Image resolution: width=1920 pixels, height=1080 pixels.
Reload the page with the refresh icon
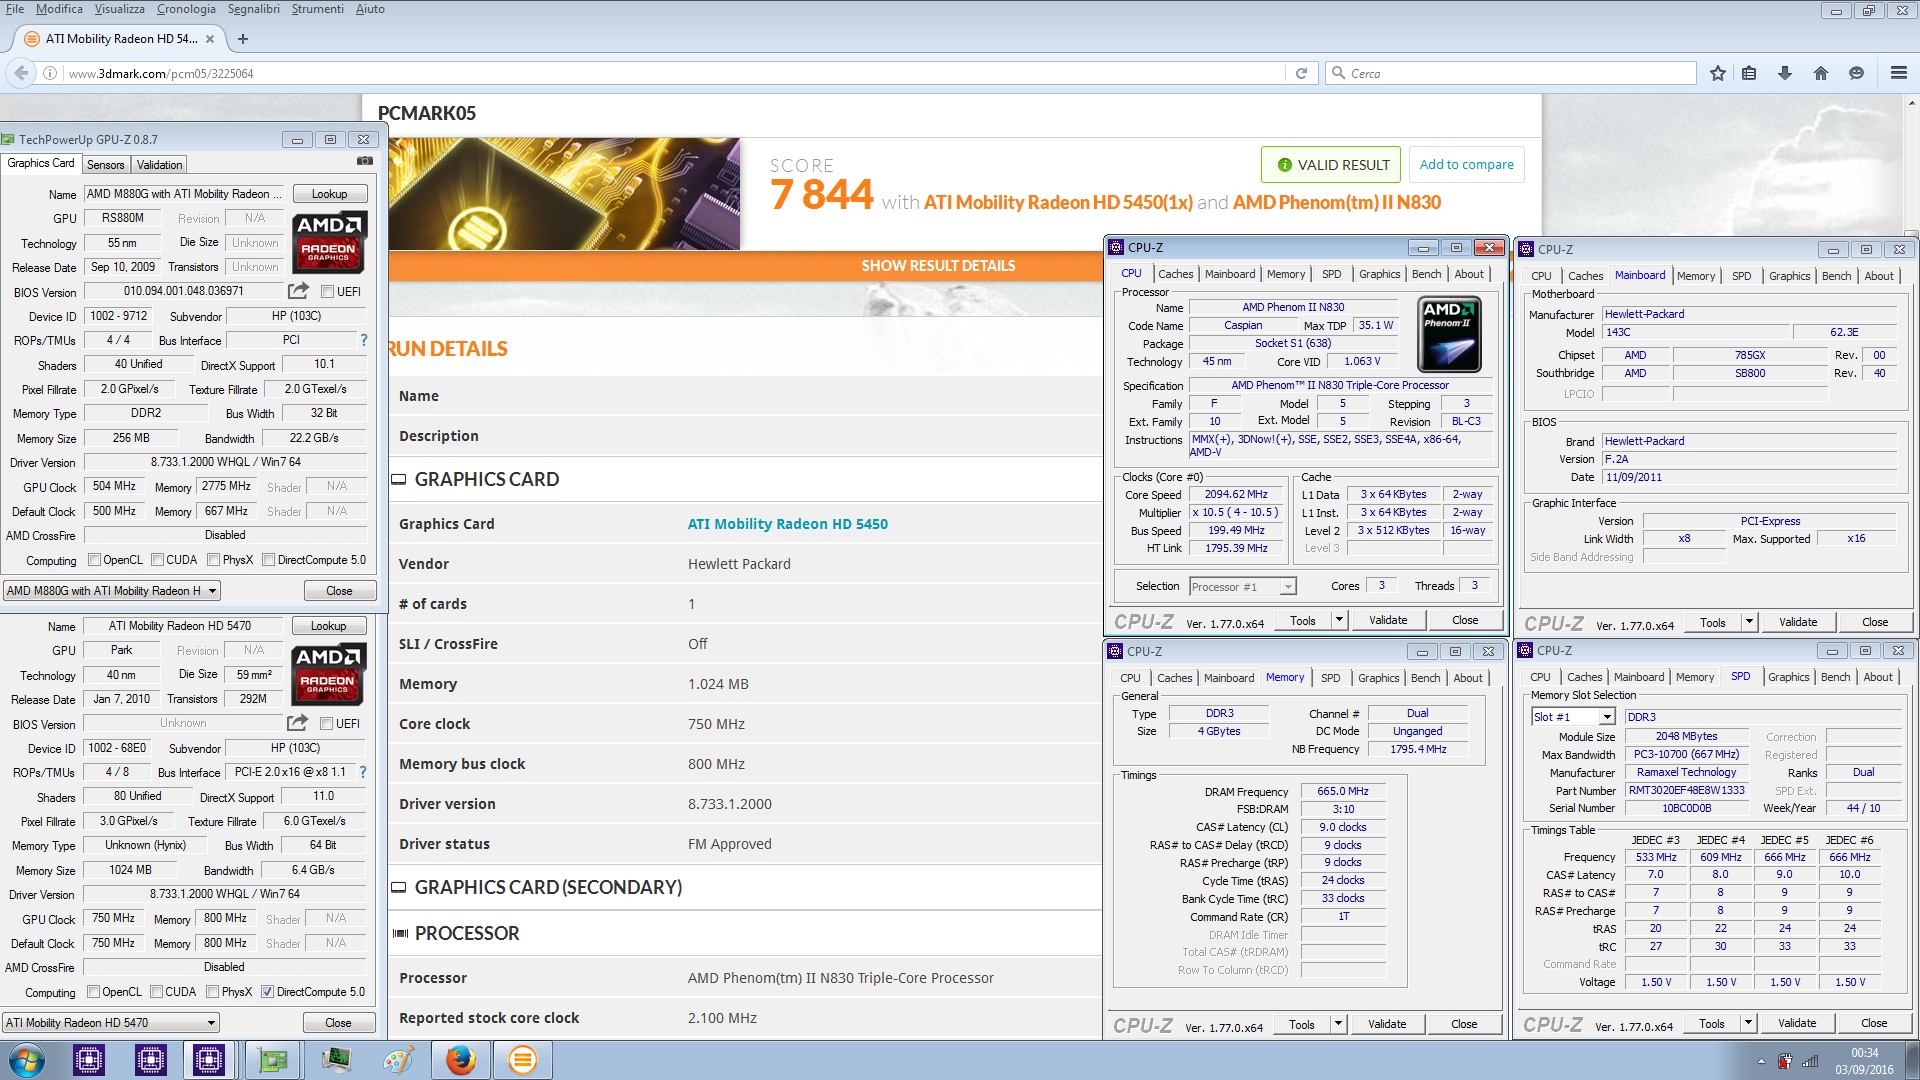1301,73
